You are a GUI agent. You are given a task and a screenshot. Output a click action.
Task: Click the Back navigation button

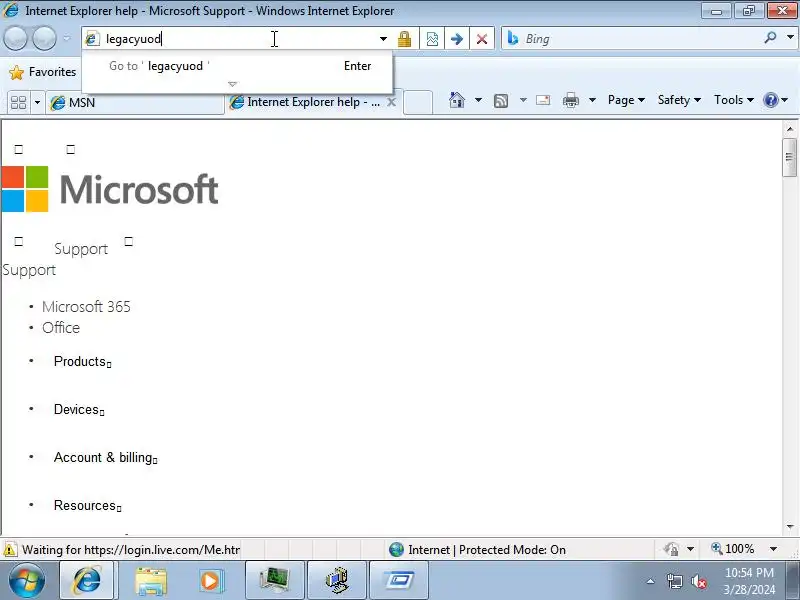point(15,38)
